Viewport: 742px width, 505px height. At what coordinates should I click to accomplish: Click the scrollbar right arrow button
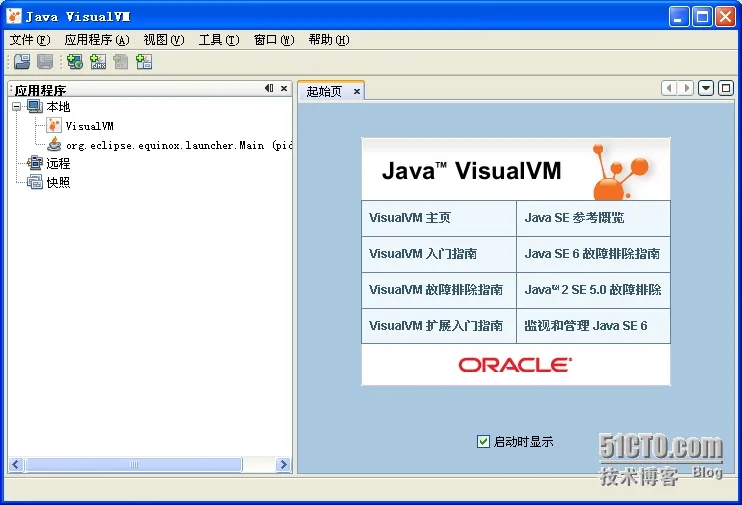(x=283, y=464)
